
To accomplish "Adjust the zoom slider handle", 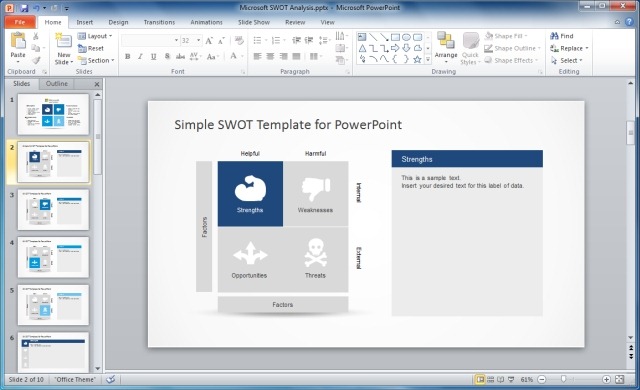I will (563, 379).
